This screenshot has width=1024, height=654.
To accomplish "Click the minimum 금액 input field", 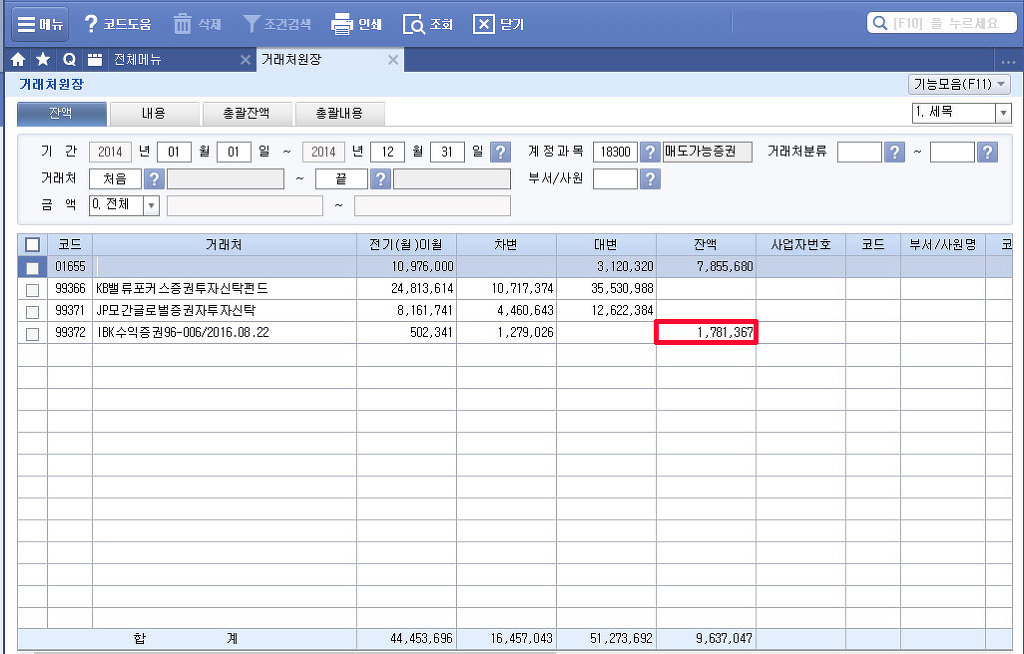I will (x=245, y=205).
